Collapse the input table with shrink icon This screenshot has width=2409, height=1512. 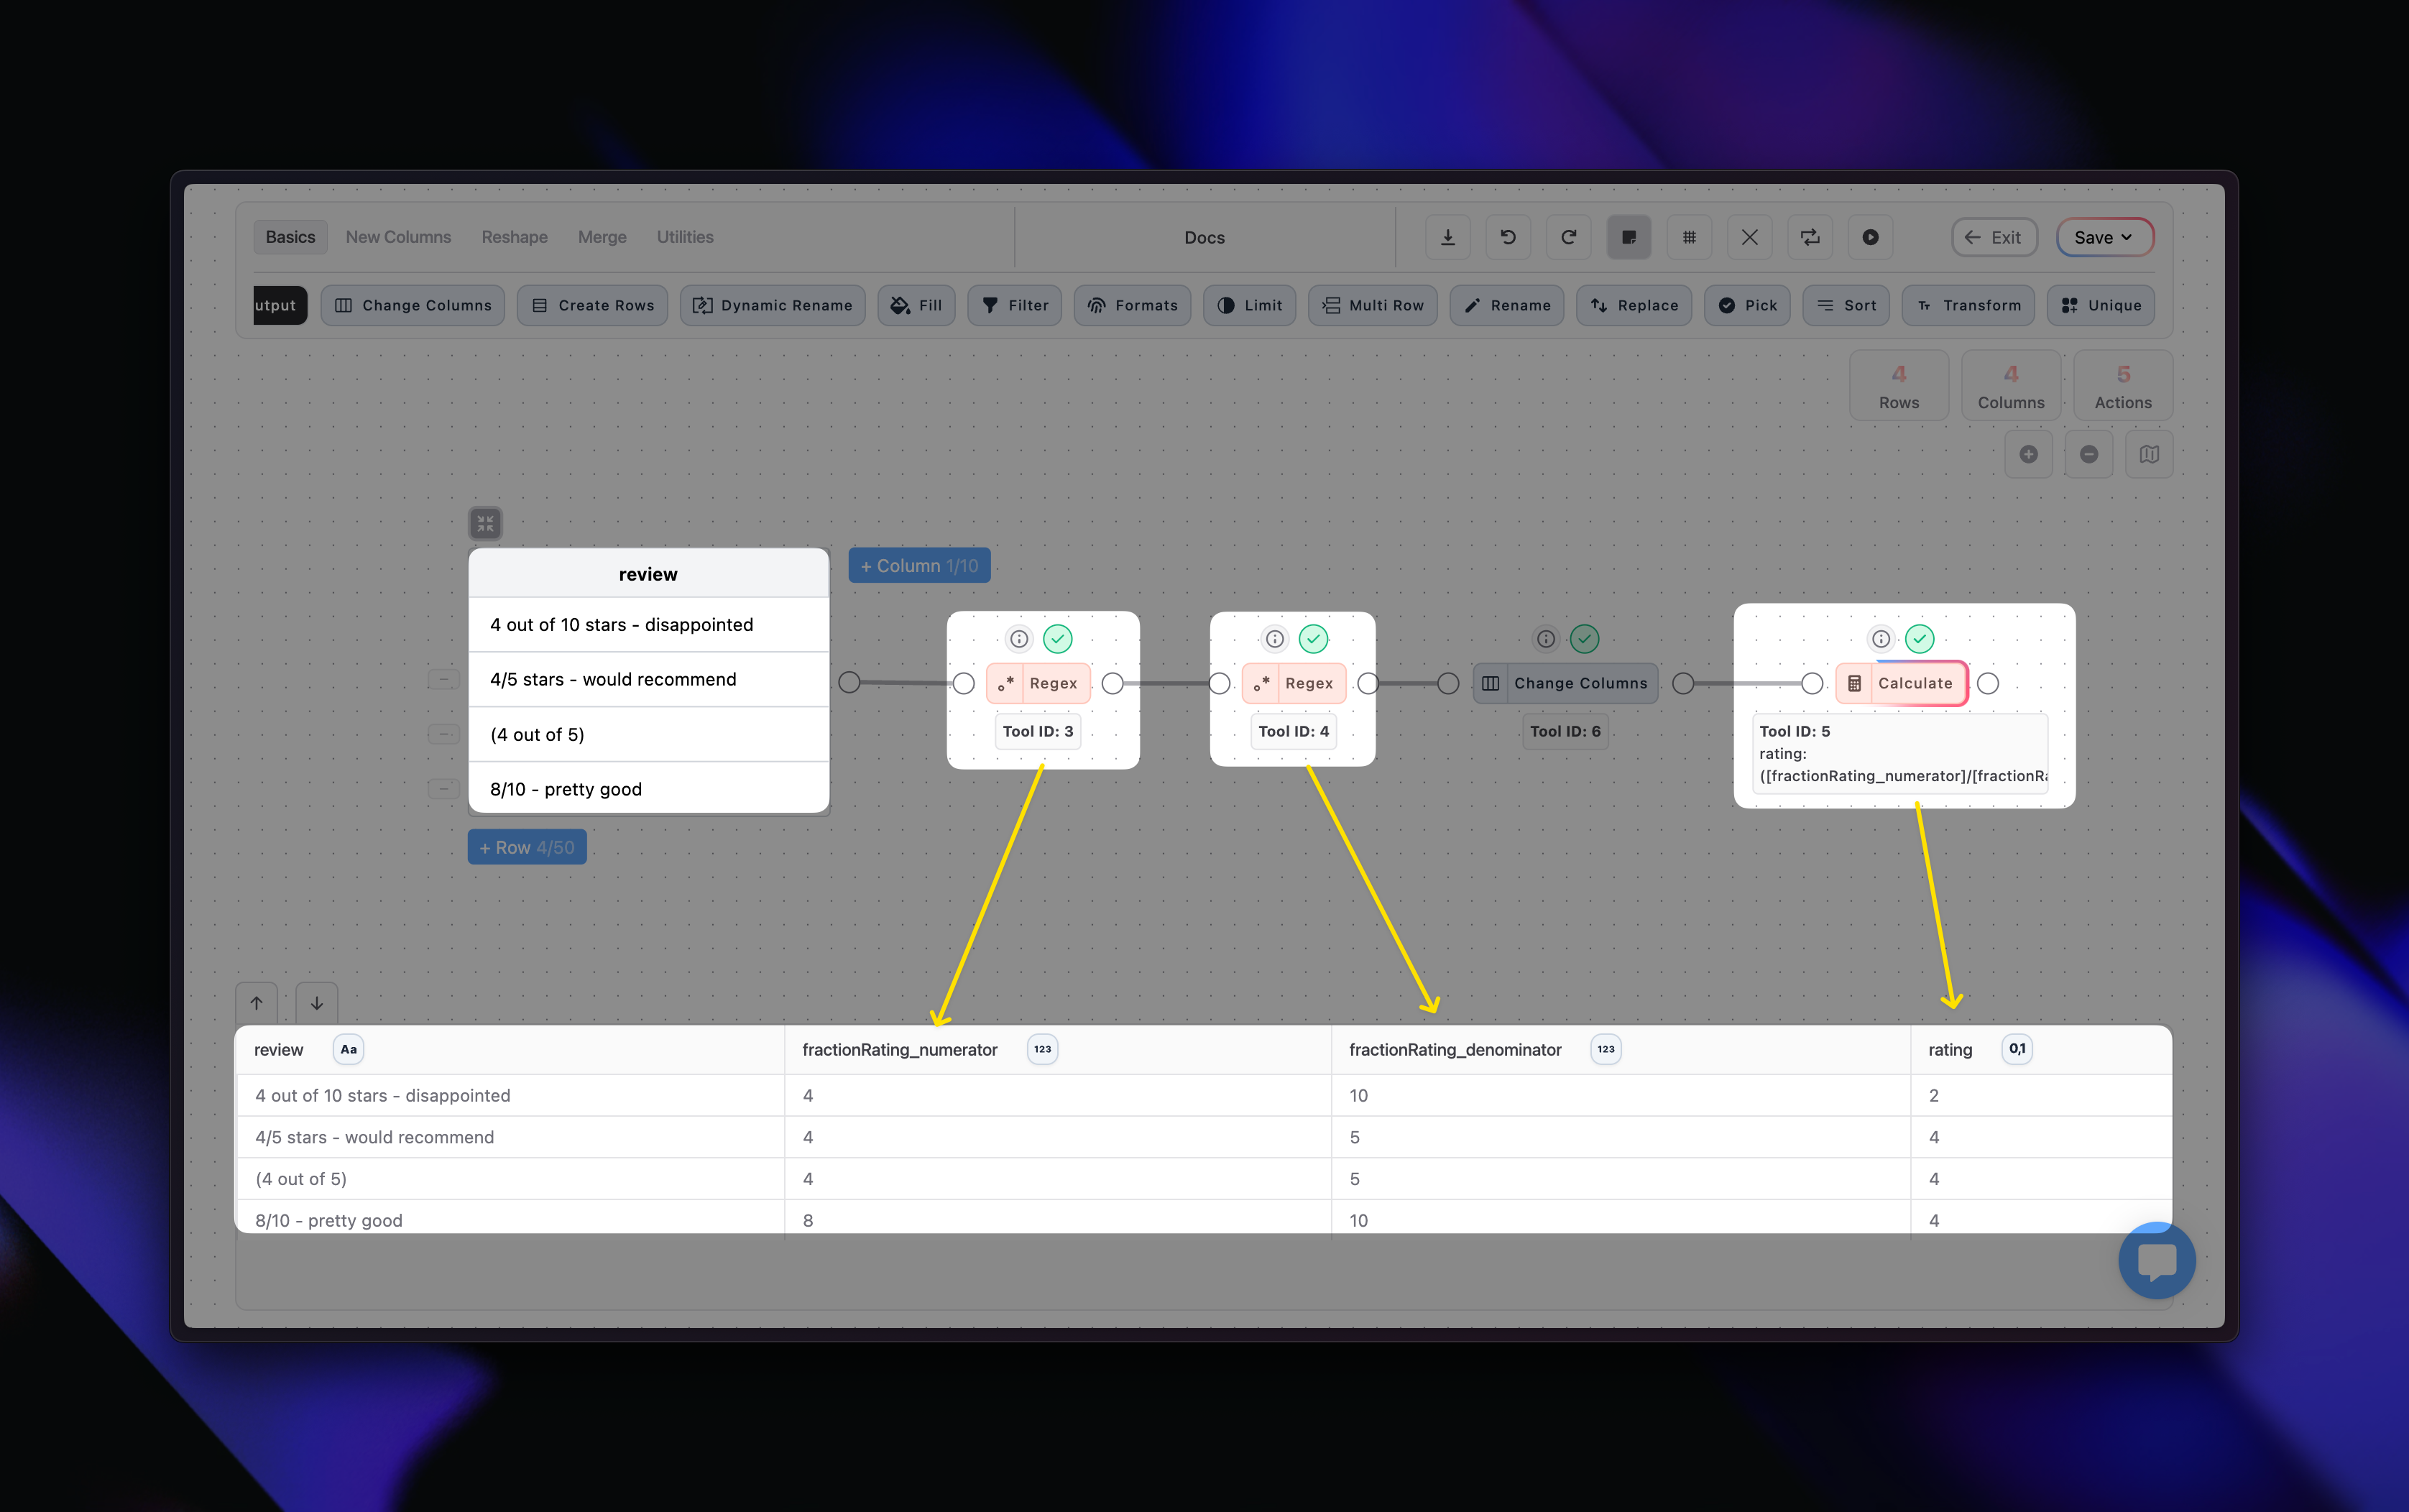[x=485, y=523]
